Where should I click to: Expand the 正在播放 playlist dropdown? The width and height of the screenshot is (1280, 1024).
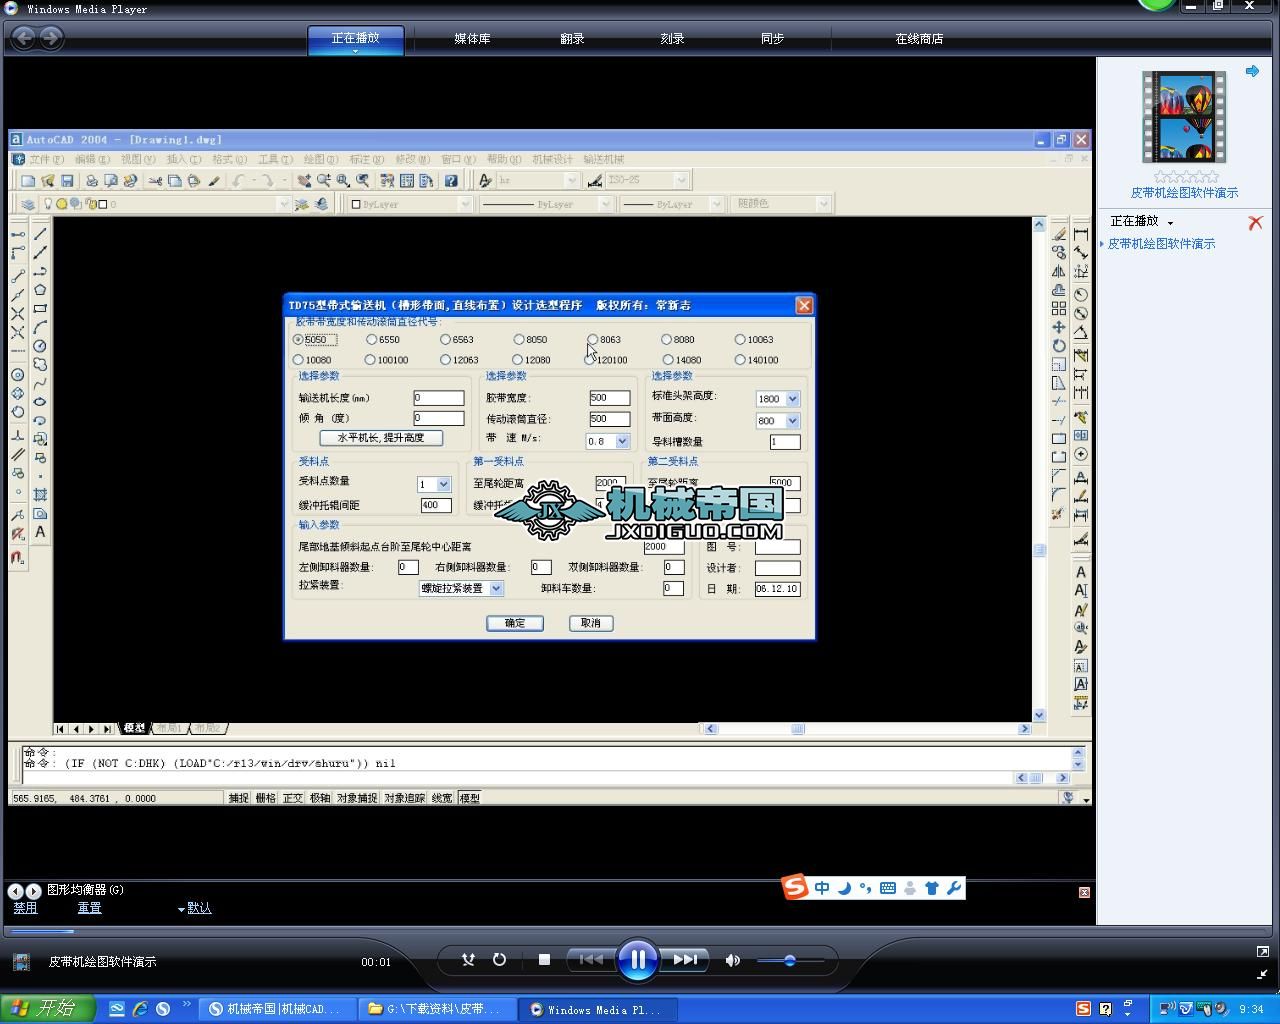pyautogui.click(x=1170, y=223)
